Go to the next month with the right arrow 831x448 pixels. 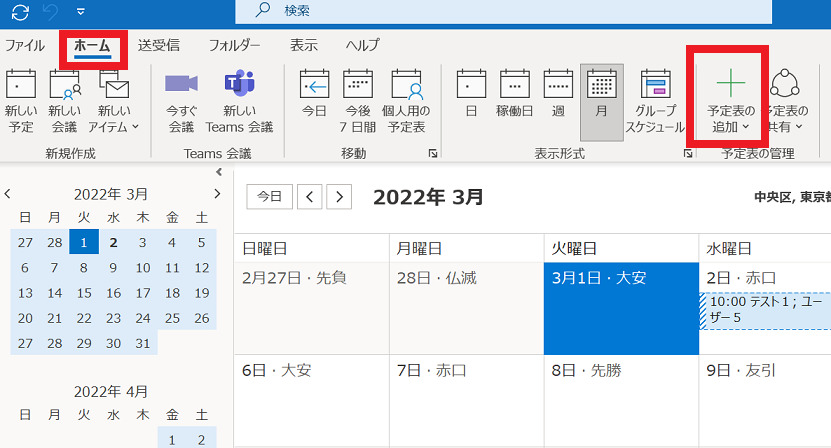(x=341, y=197)
